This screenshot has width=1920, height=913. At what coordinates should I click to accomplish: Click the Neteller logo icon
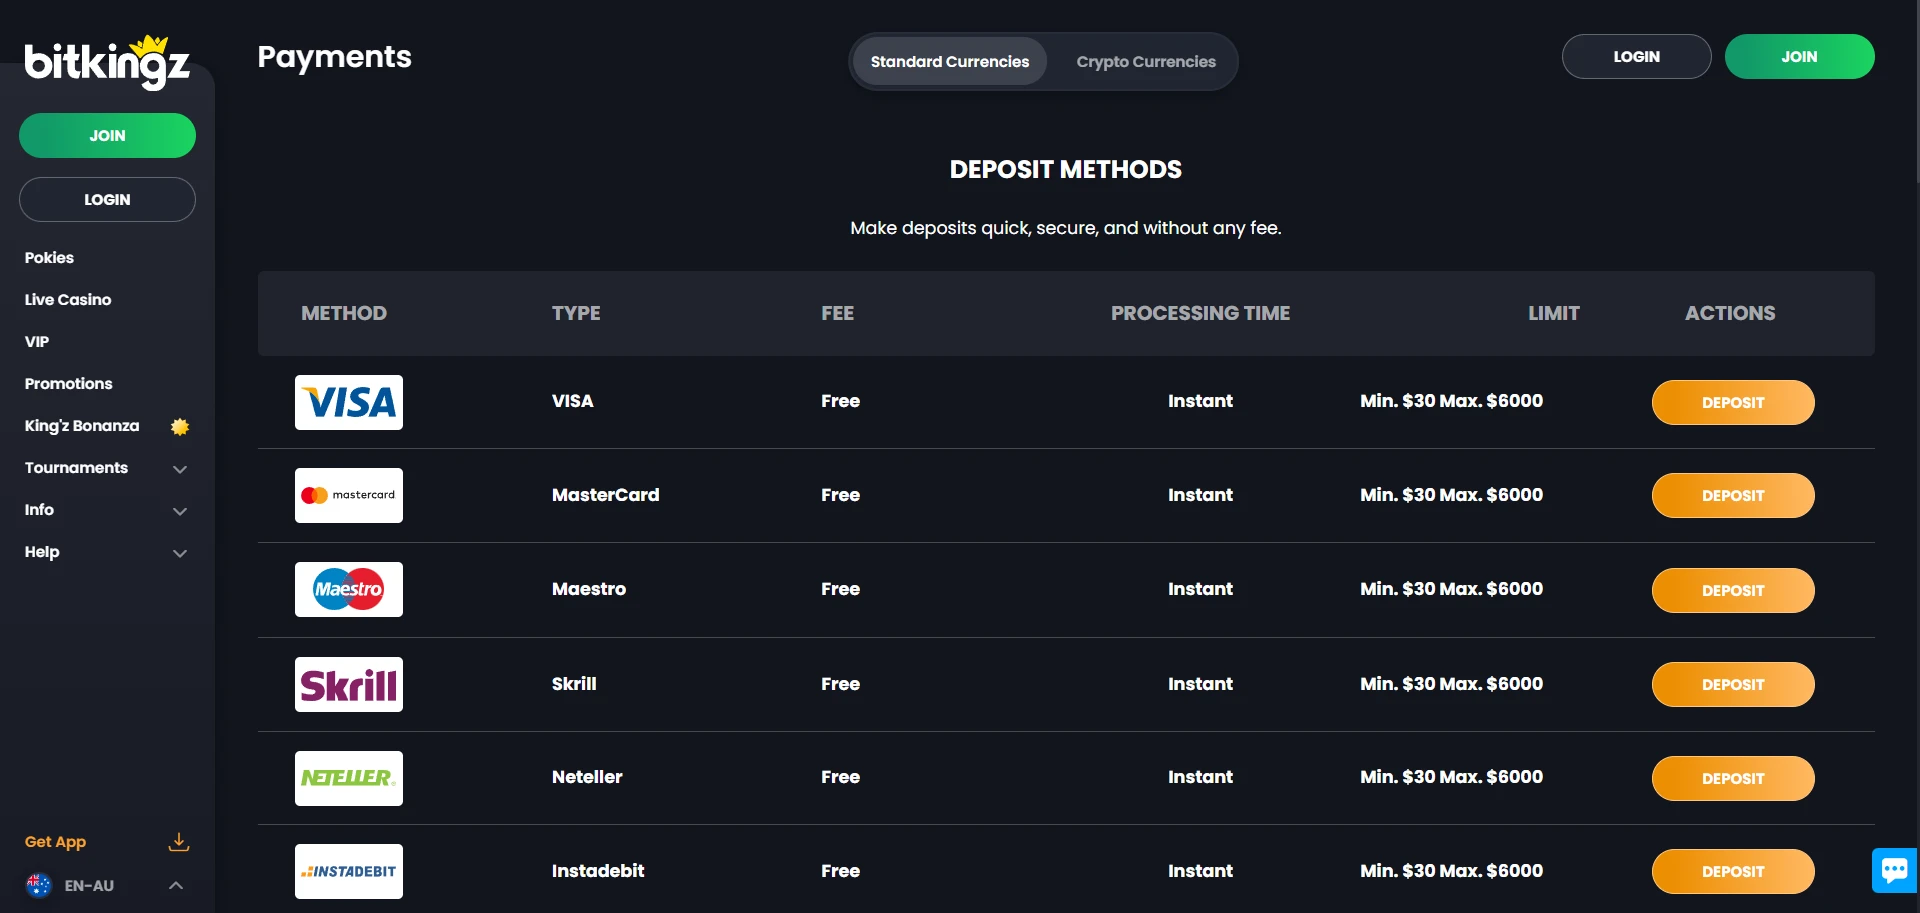click(x=349, y=778)
